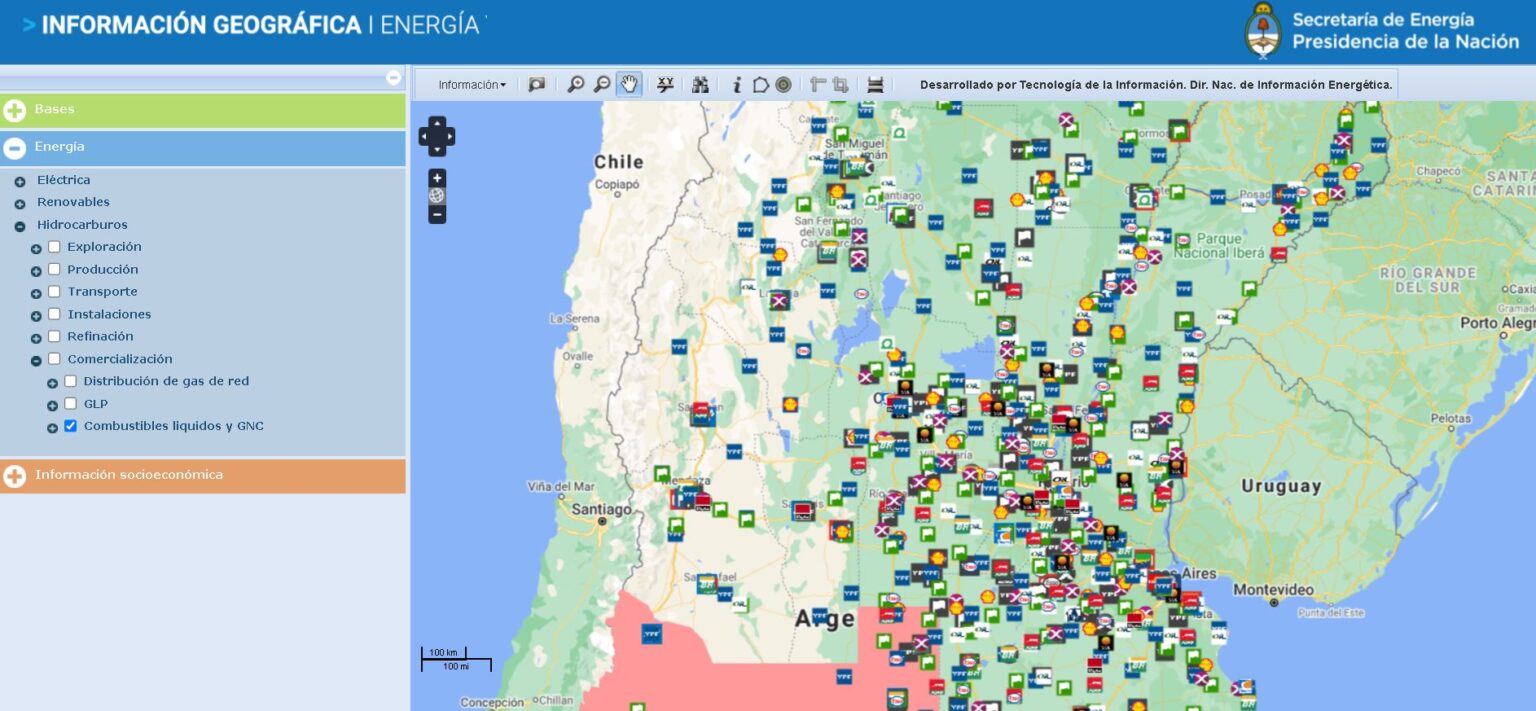Image resolution: width=1536 pixels, height=711 pixels.
Task: Click the zoom-out magnifier toolbar icon
Action: [x=602, y=85]
